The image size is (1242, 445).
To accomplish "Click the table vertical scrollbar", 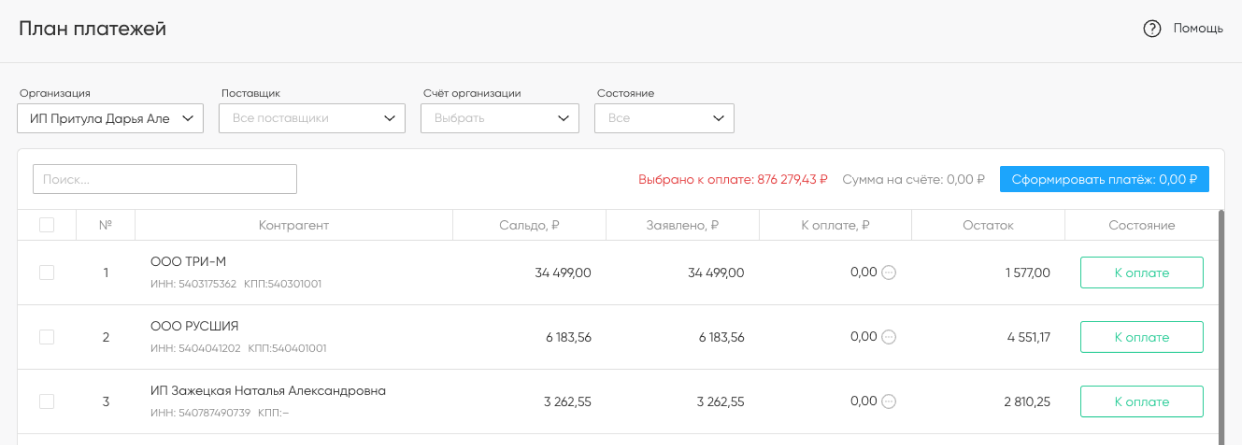I will click(x=1219, y=327).
